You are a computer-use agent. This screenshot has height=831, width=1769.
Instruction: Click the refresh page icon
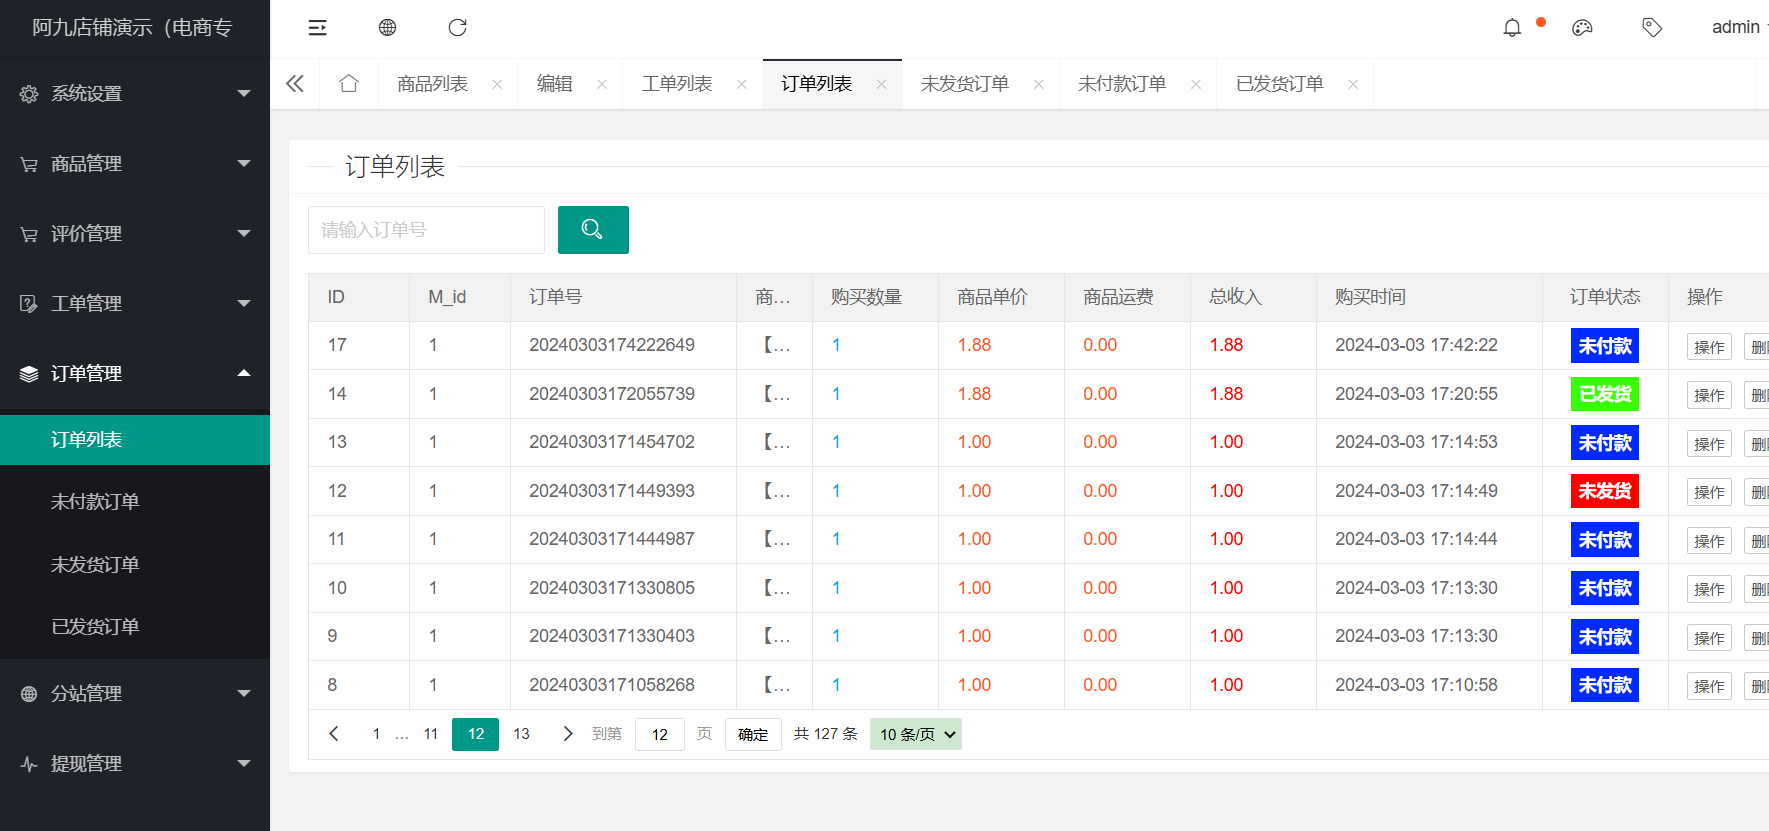[x=457, y=28]
